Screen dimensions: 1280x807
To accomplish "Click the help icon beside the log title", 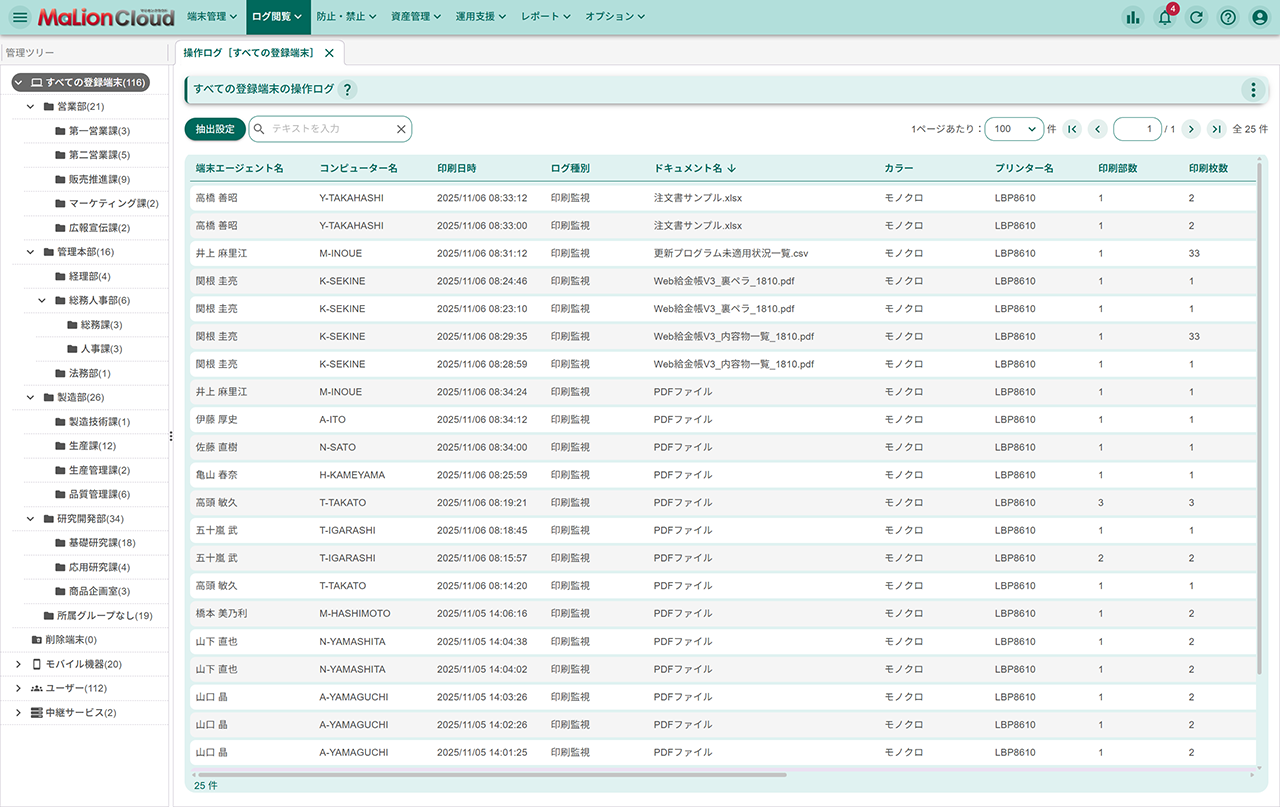I will tap(347, 90).
